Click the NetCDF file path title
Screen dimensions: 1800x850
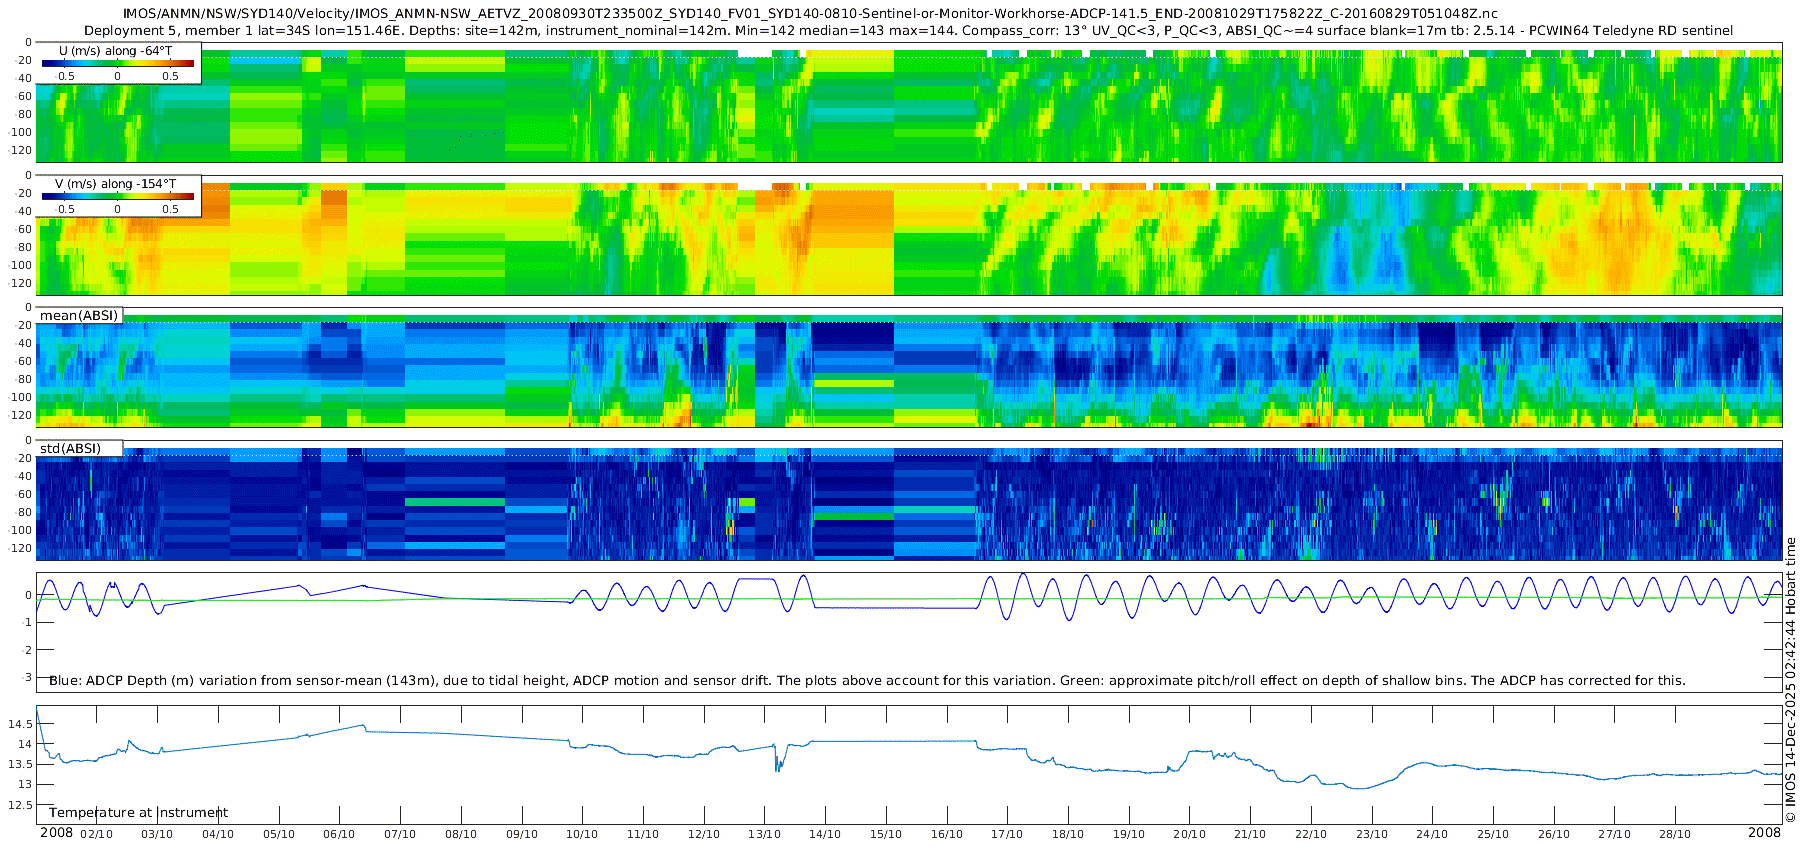[810, 14]
